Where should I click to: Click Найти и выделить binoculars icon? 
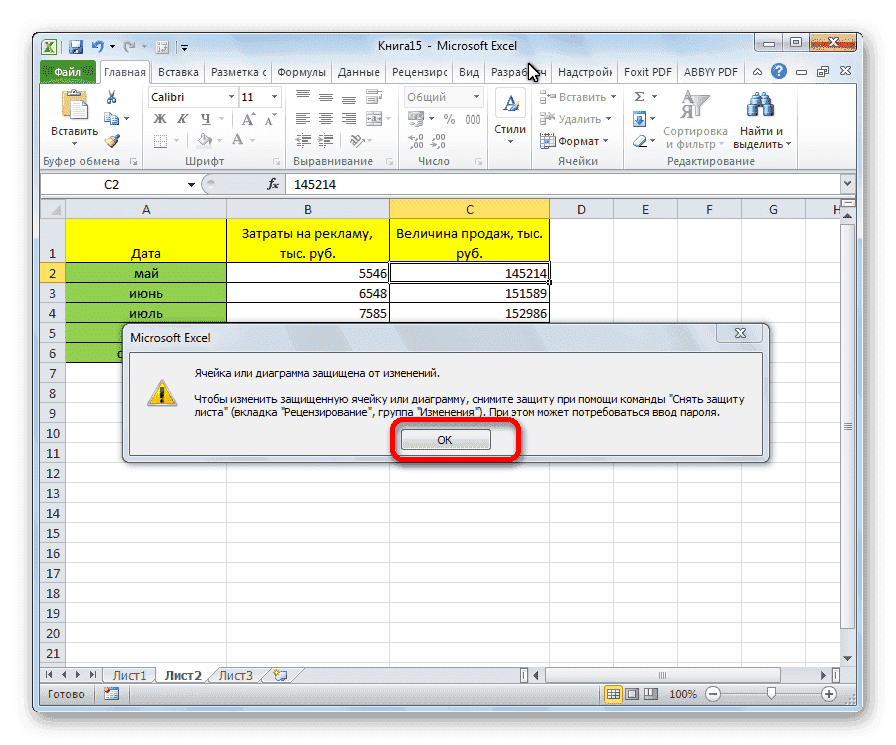tap(759, 105)
